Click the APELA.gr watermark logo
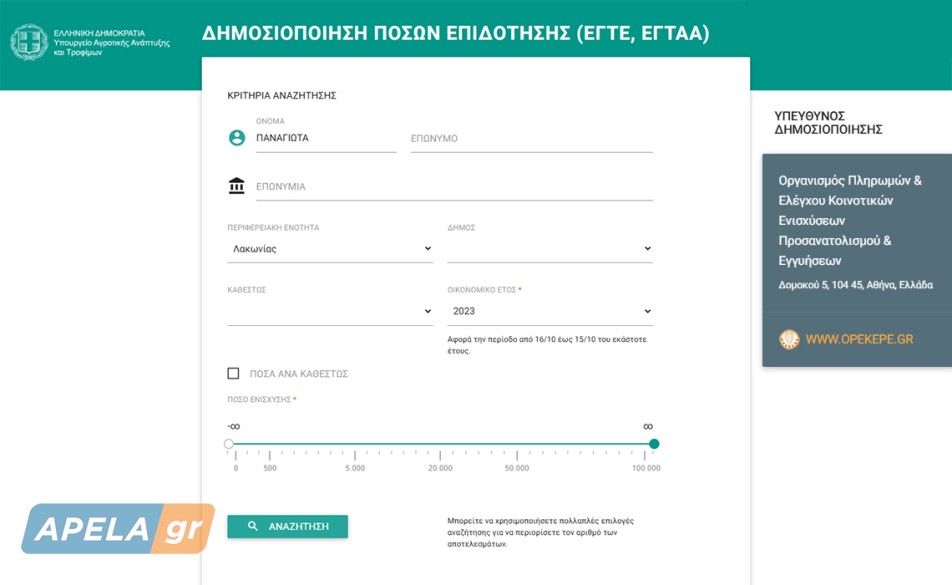 118,530
